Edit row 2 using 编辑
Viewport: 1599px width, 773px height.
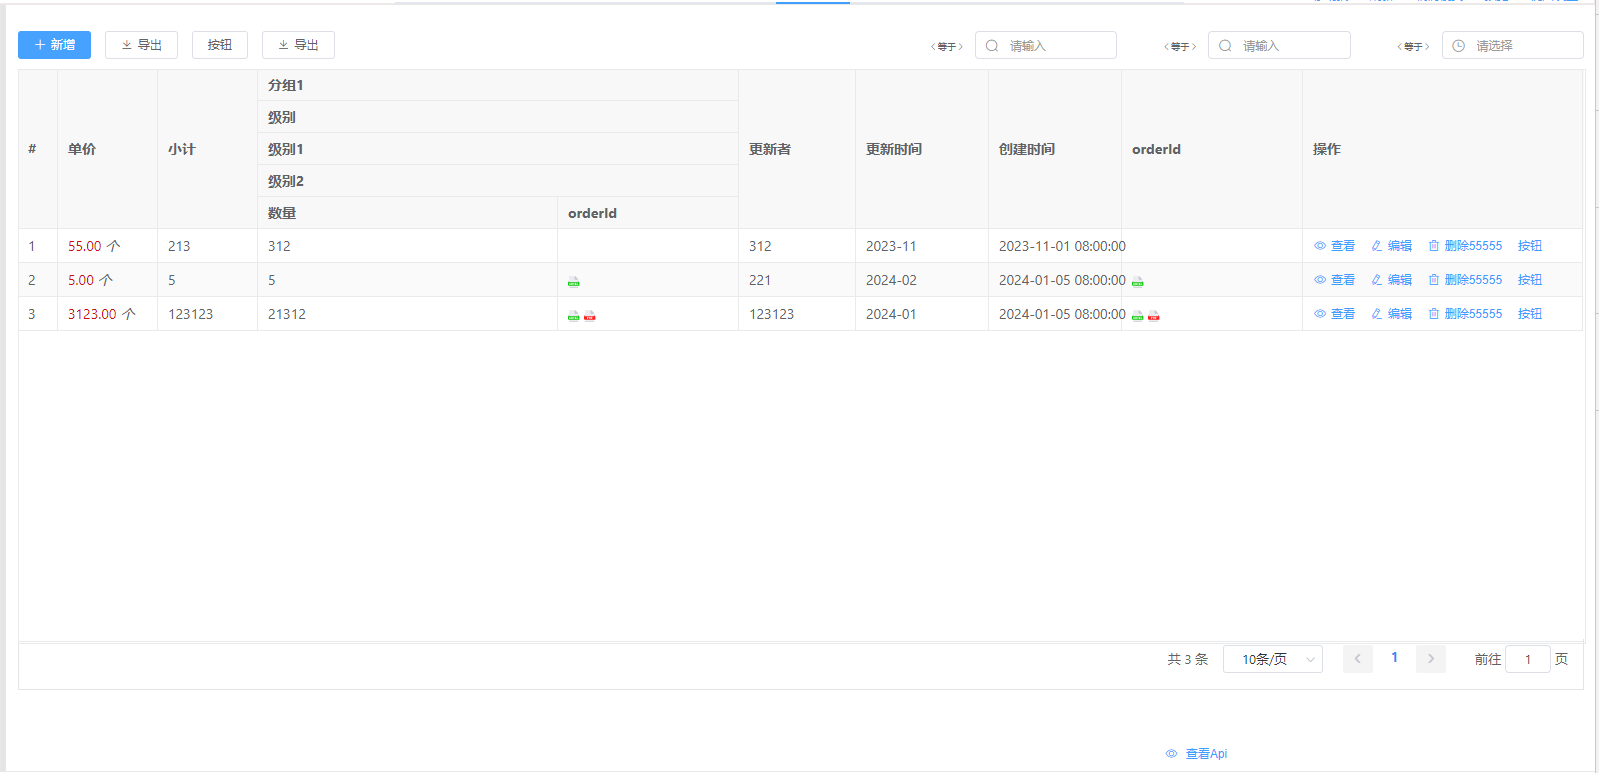(1391, 280)
